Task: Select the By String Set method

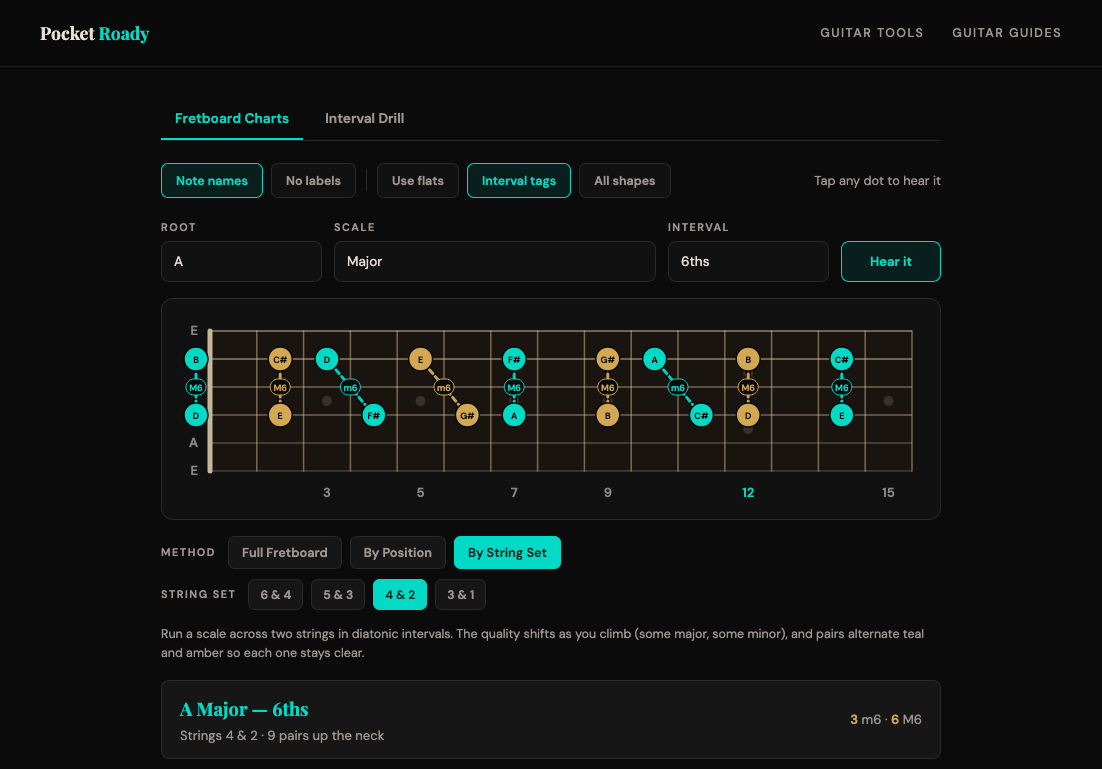Action: 507,552
